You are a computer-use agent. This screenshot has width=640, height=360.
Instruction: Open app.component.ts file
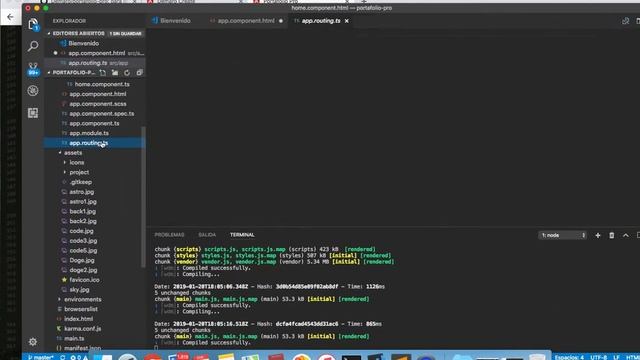pos(93,123)
